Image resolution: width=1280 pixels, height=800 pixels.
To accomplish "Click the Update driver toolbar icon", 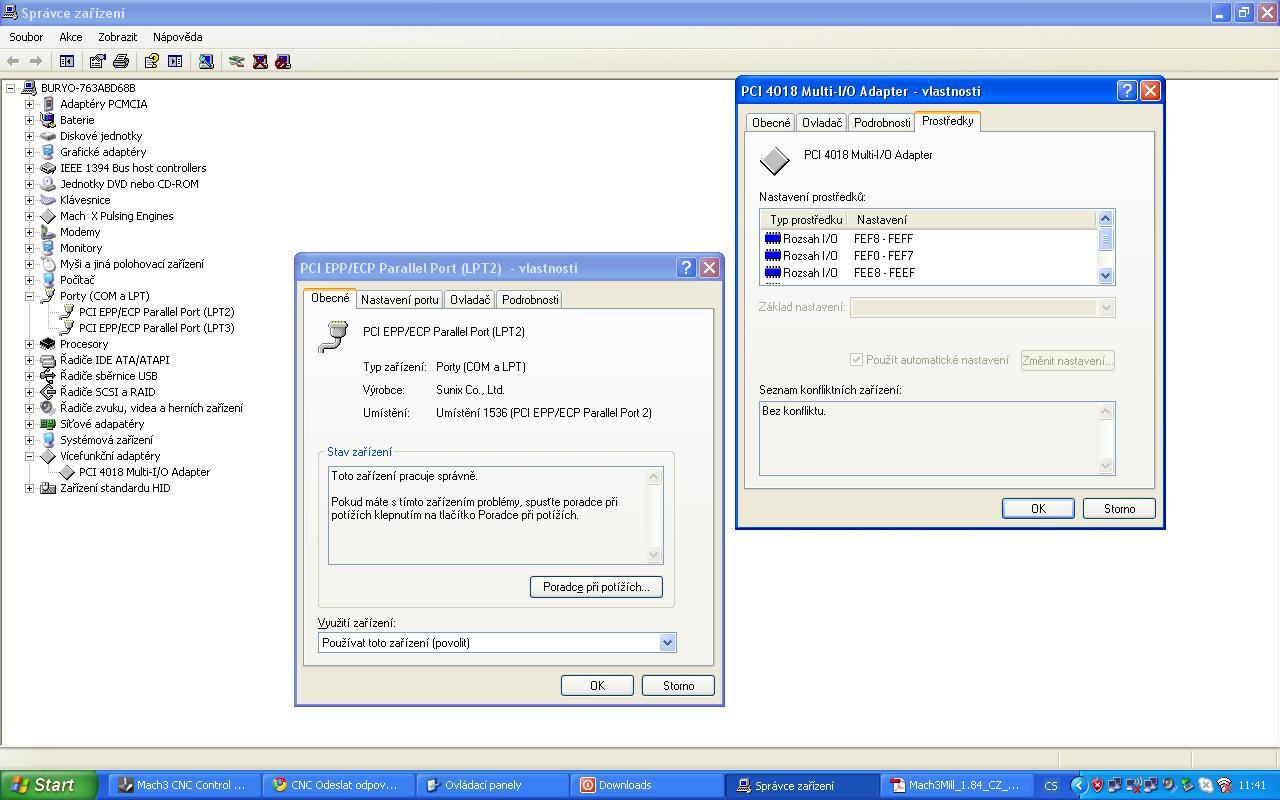I will (x=237, y=61).
